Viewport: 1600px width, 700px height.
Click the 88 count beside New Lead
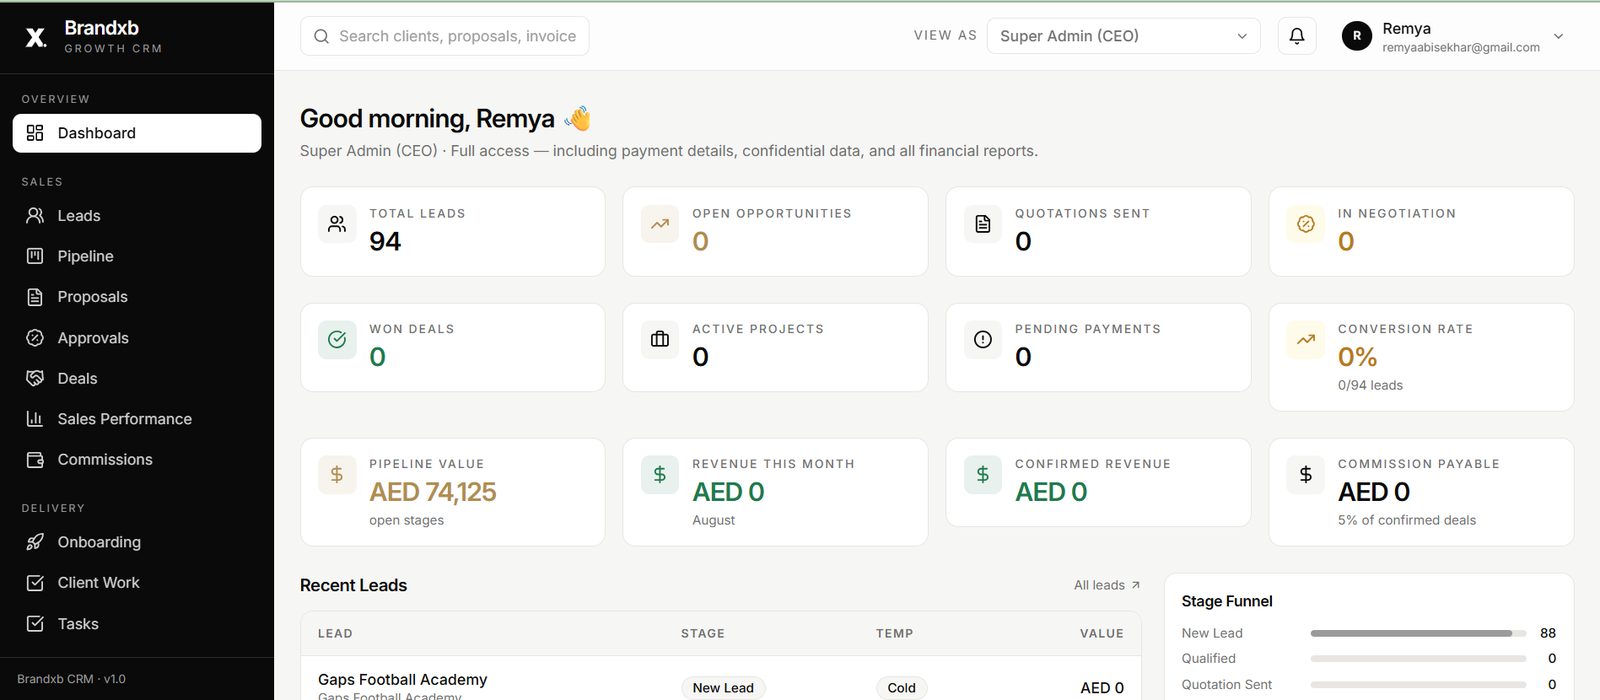tap(1548, 633)
